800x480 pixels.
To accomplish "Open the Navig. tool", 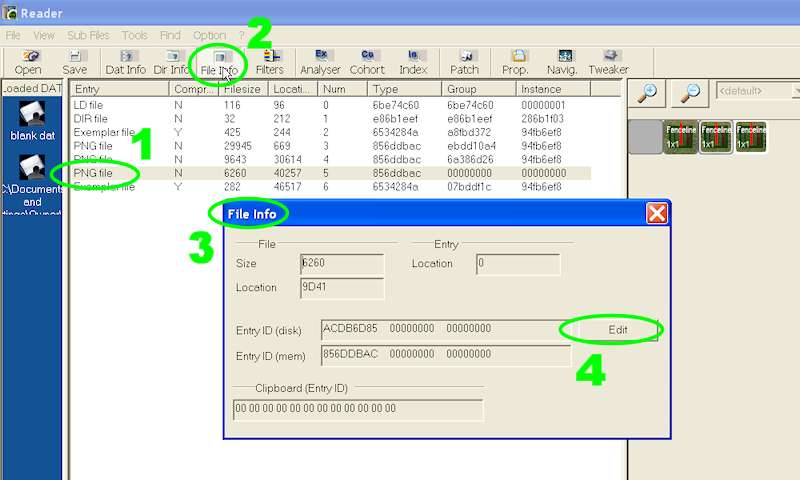I will [562, 62].
